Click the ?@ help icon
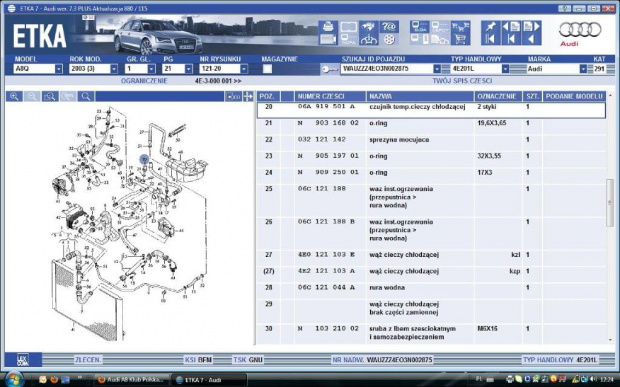 click(389, 26)
